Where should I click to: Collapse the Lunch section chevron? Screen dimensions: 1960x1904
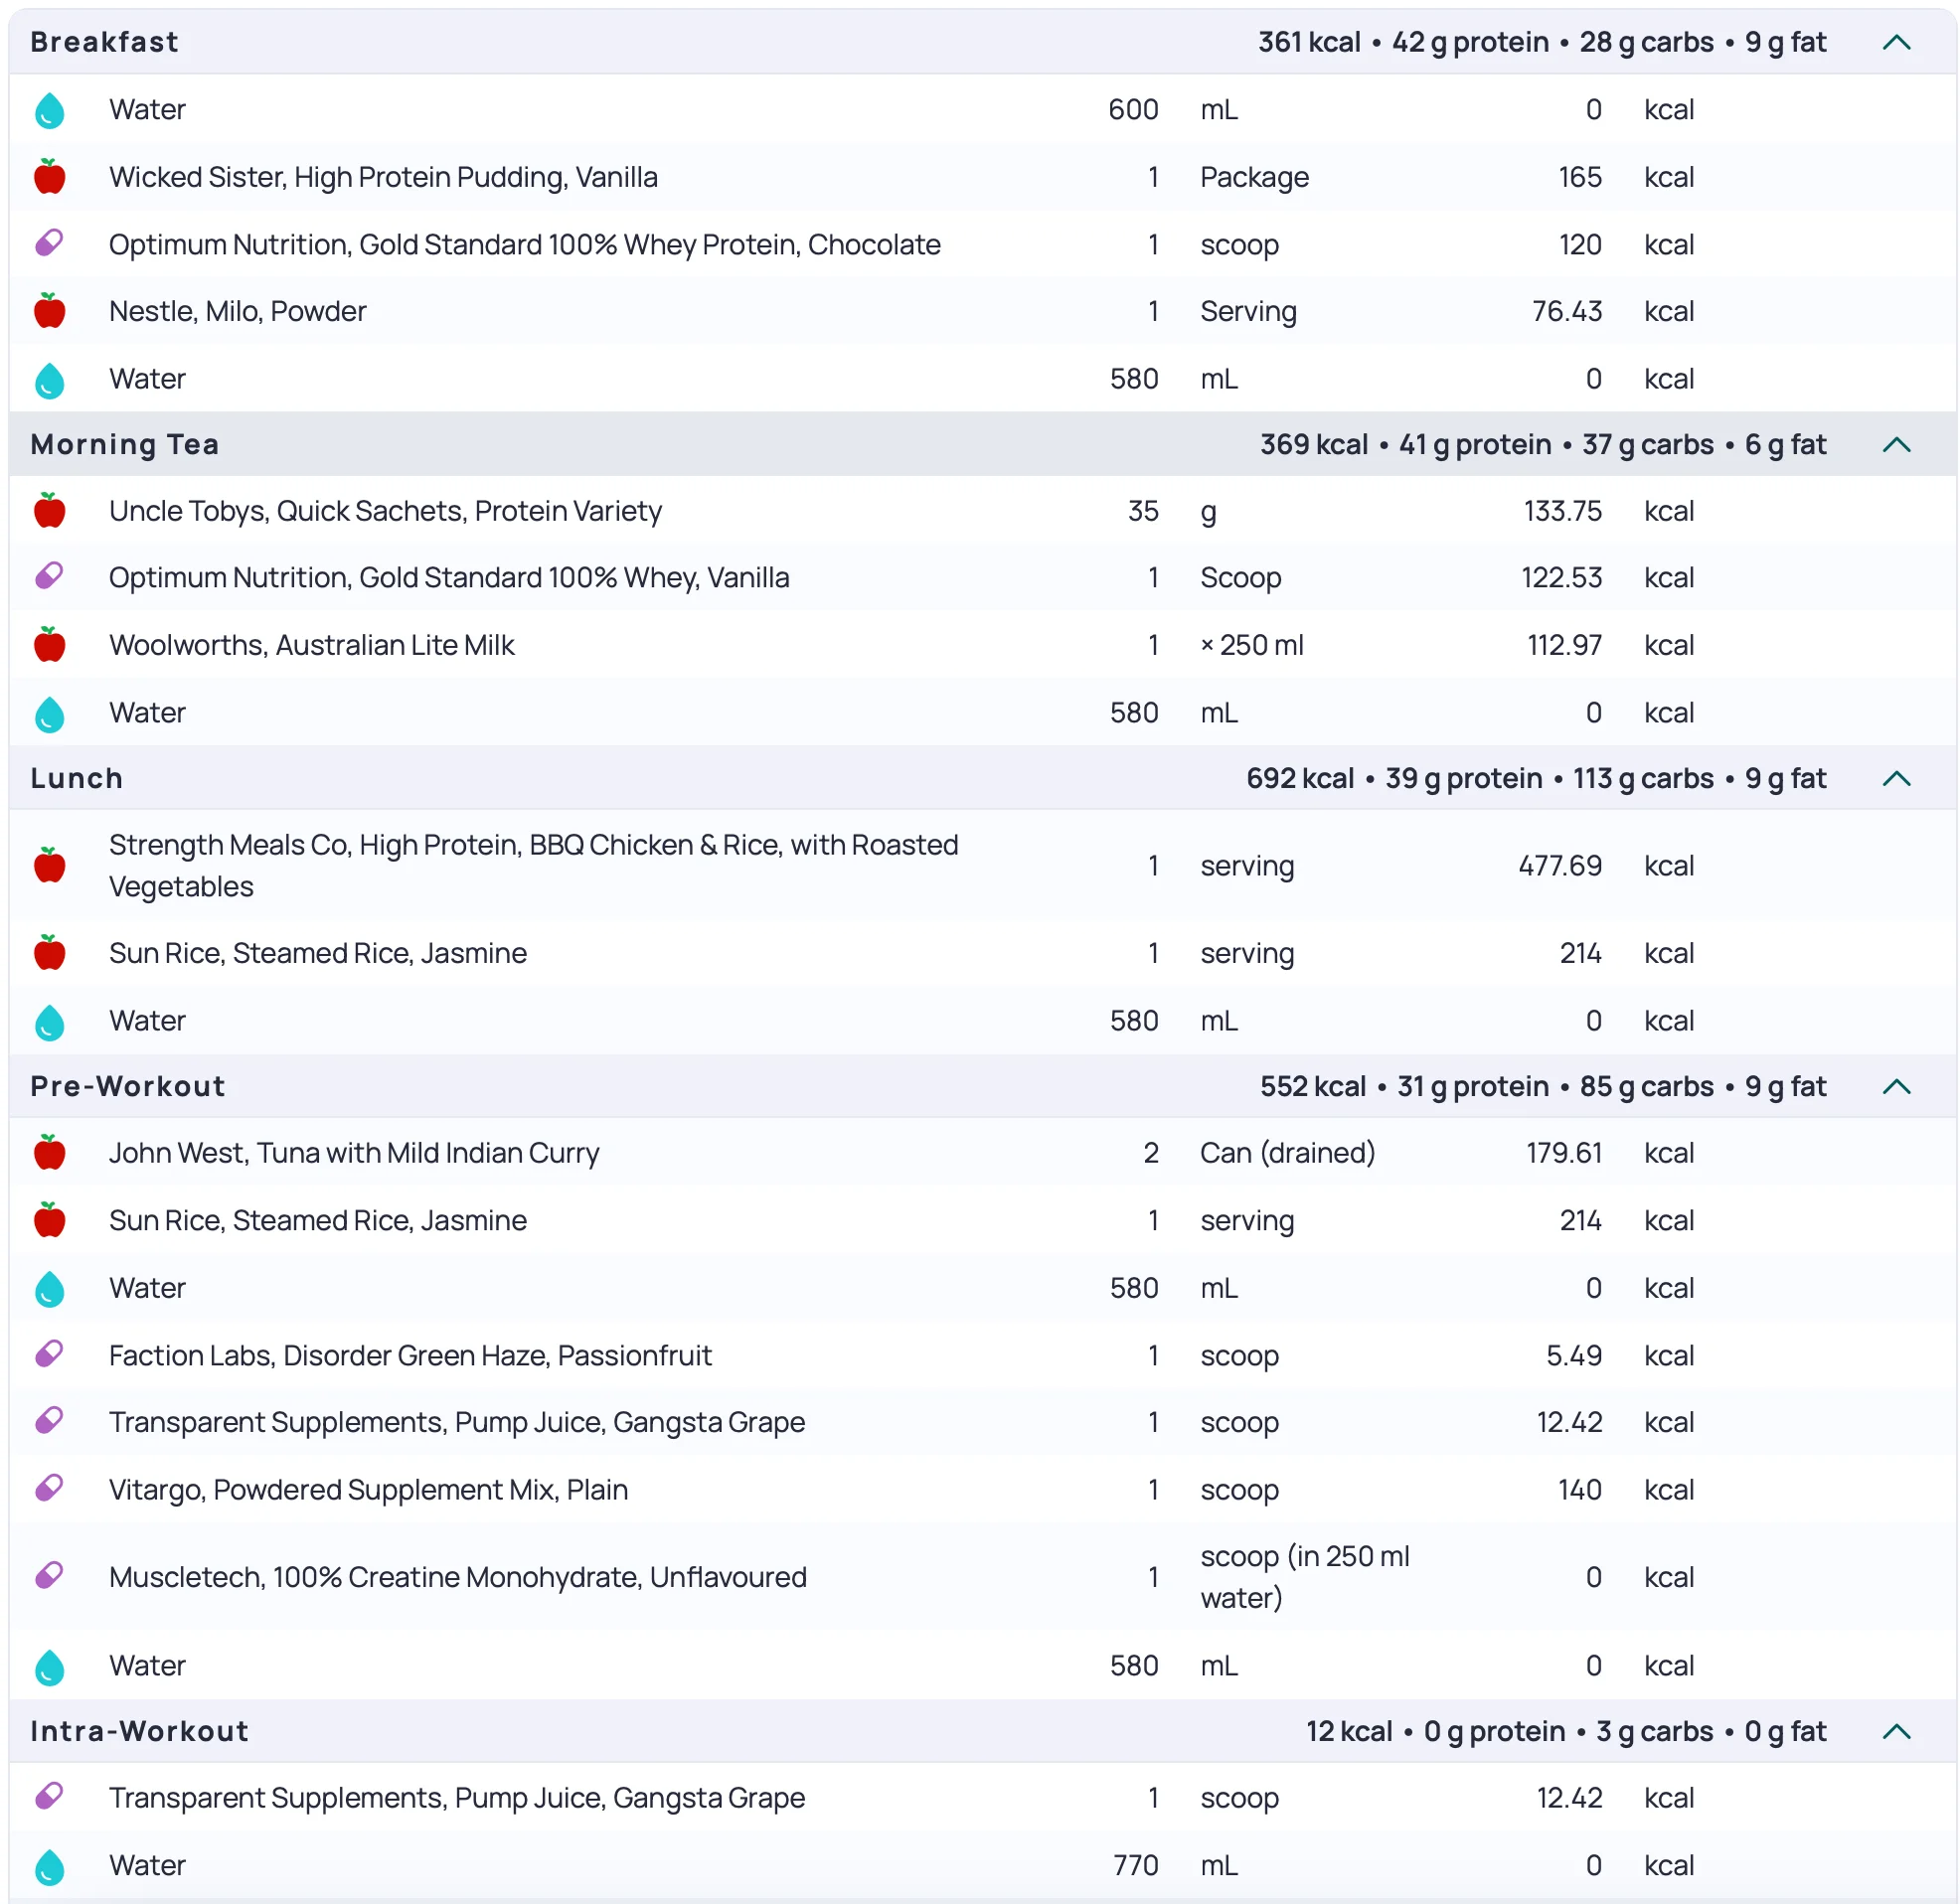point(1896,779)
